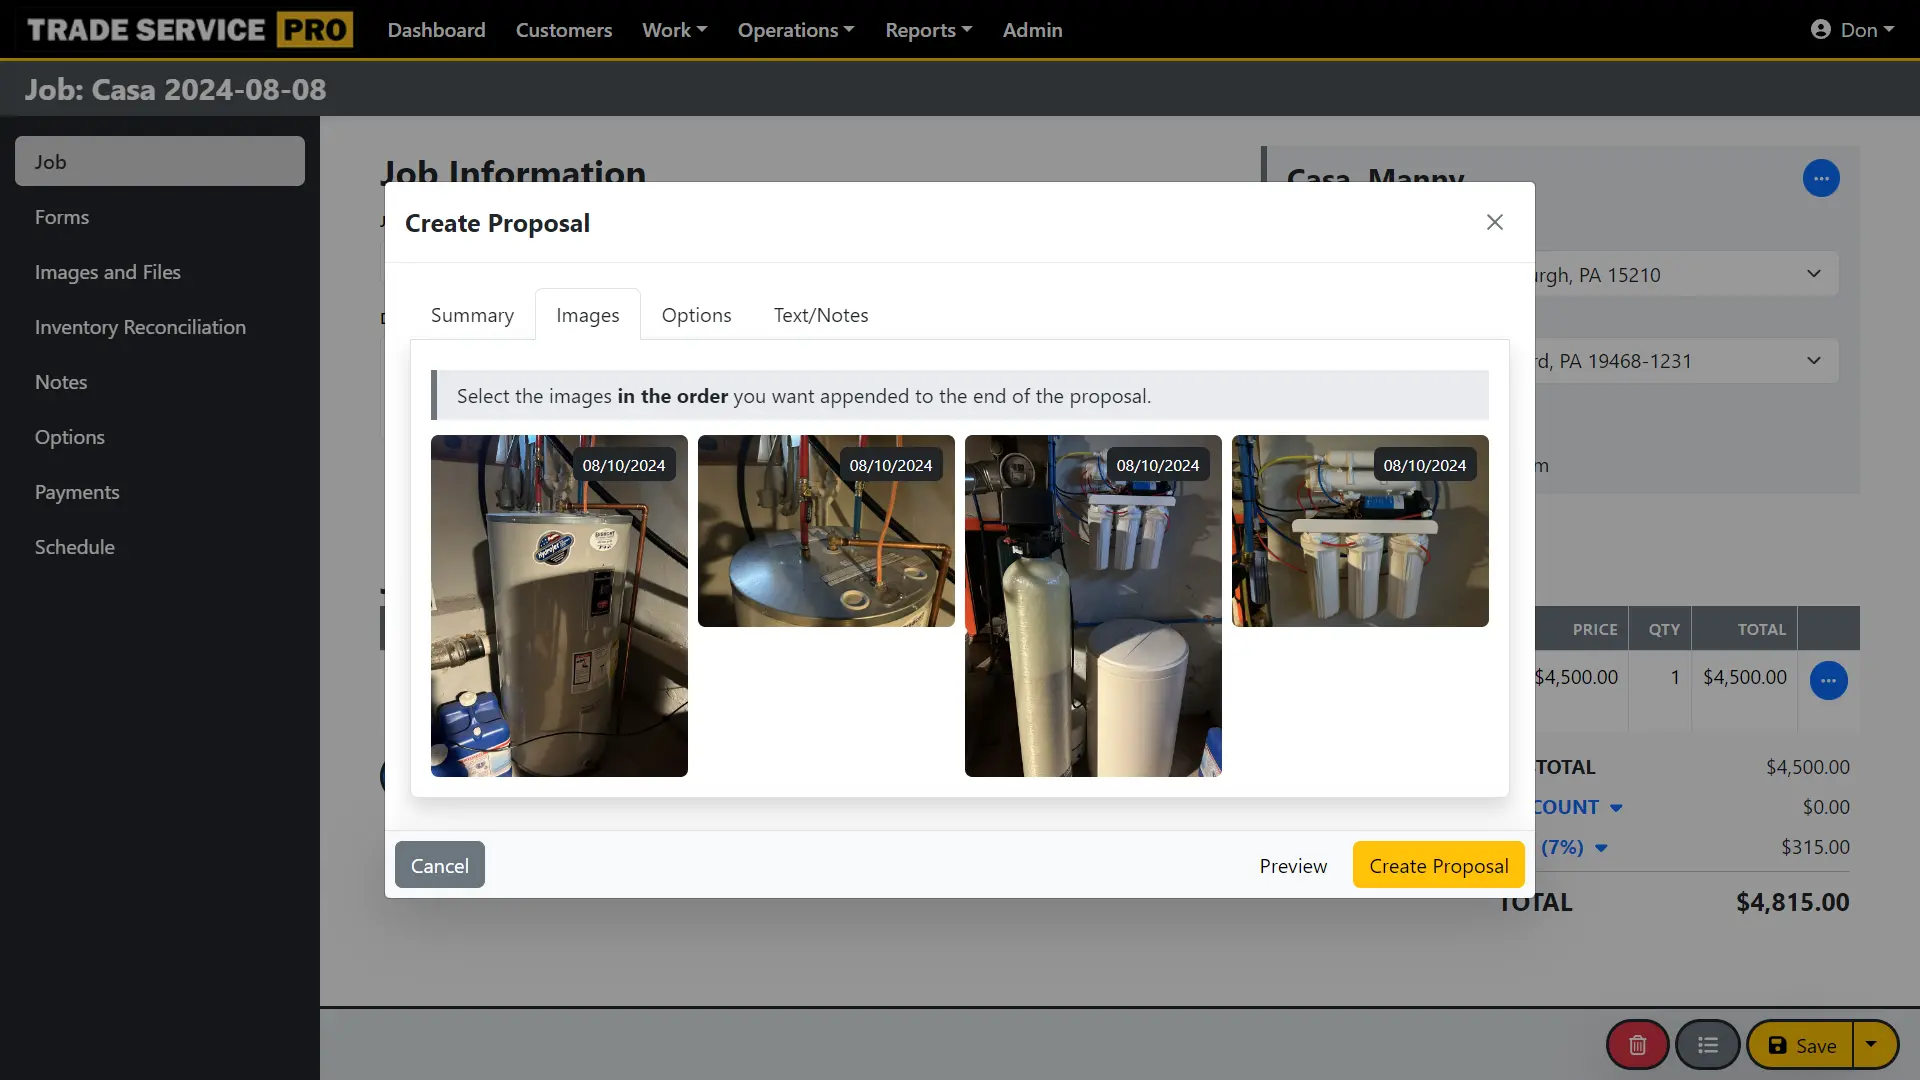Expand the Save button dropdown arrow
Viewport: 1920px width, 1080px height.
click(1874, 1044)
